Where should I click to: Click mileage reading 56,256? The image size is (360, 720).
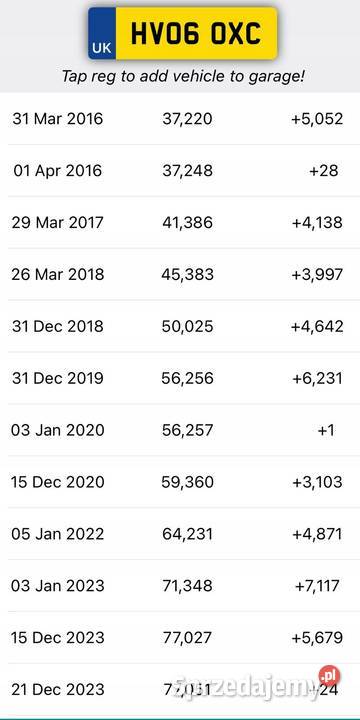(187, 378)
